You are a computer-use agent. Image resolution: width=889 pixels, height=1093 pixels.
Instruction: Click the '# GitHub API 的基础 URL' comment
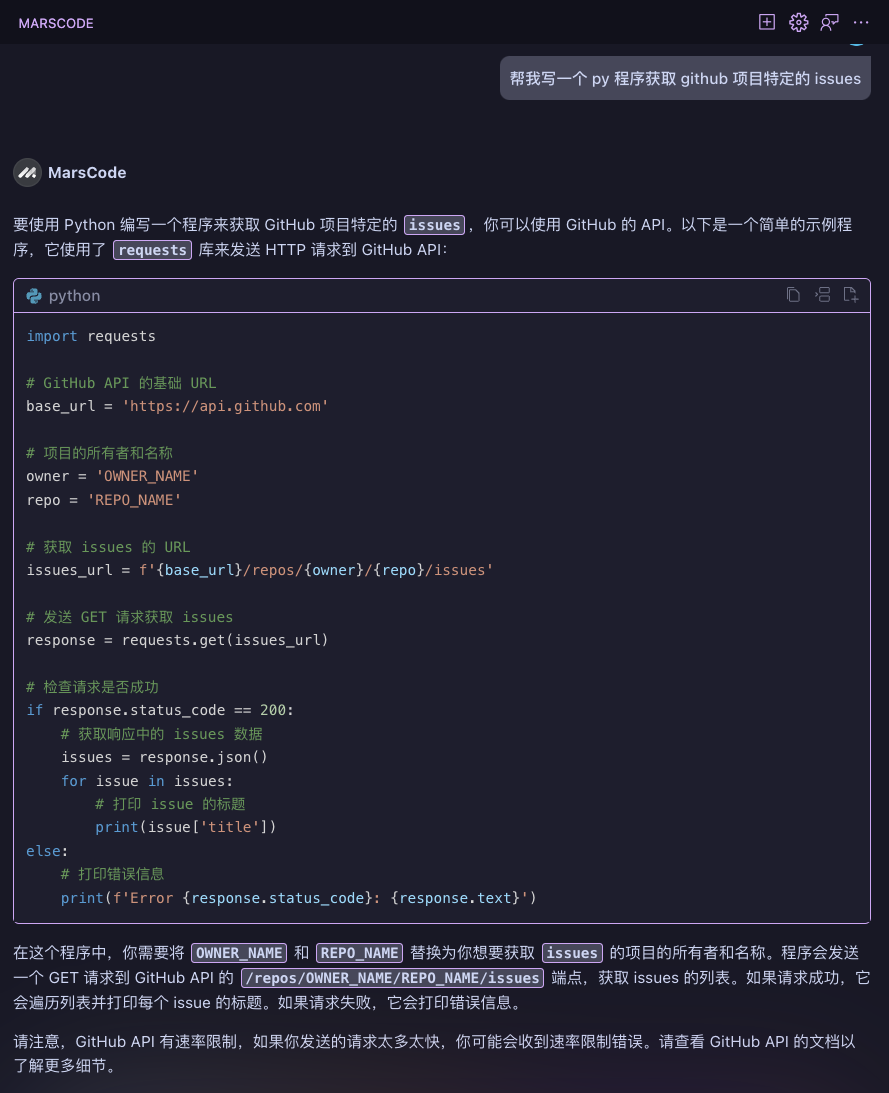(x=121, y=383)
